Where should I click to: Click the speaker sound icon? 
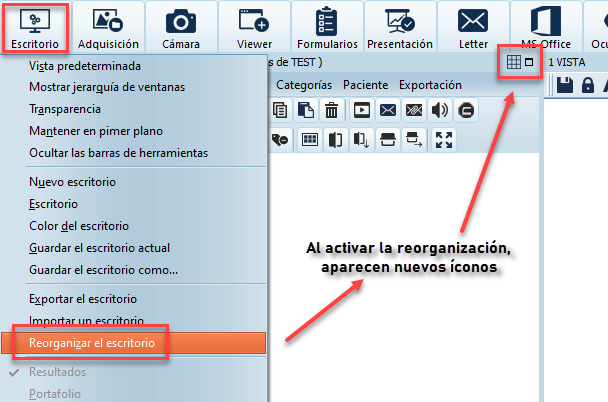click(440, 110)
